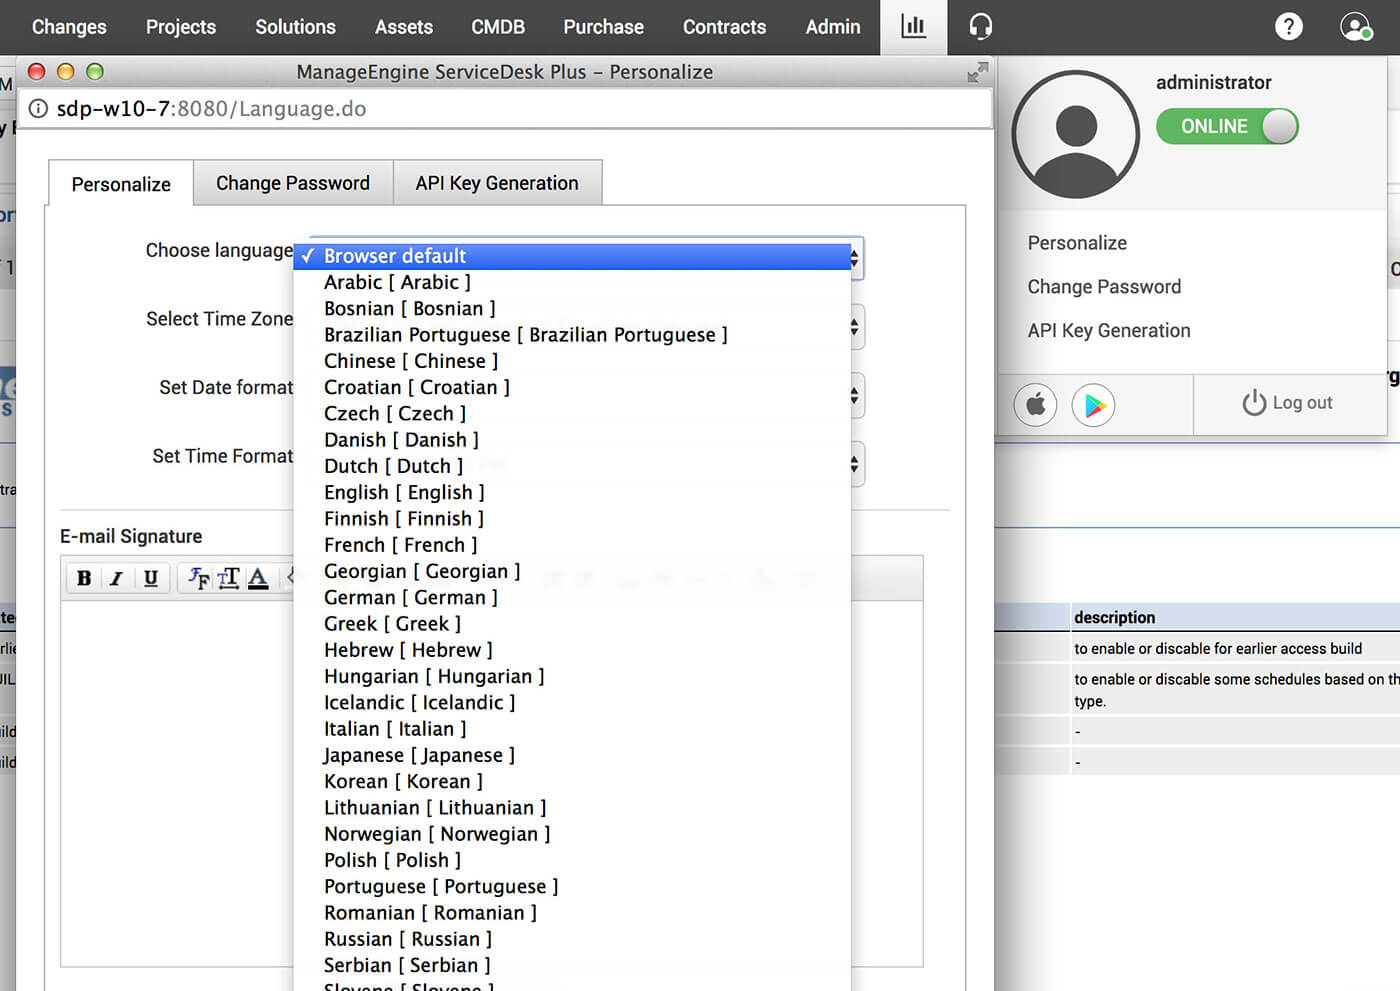
Task: Click API Key Generation link in profile panel
Action: point(1109,331)
